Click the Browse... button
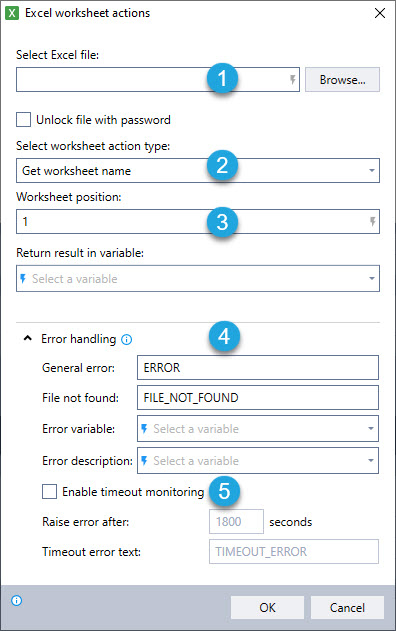The width and height of the screenshot is (396, 631). pos(342,80)
